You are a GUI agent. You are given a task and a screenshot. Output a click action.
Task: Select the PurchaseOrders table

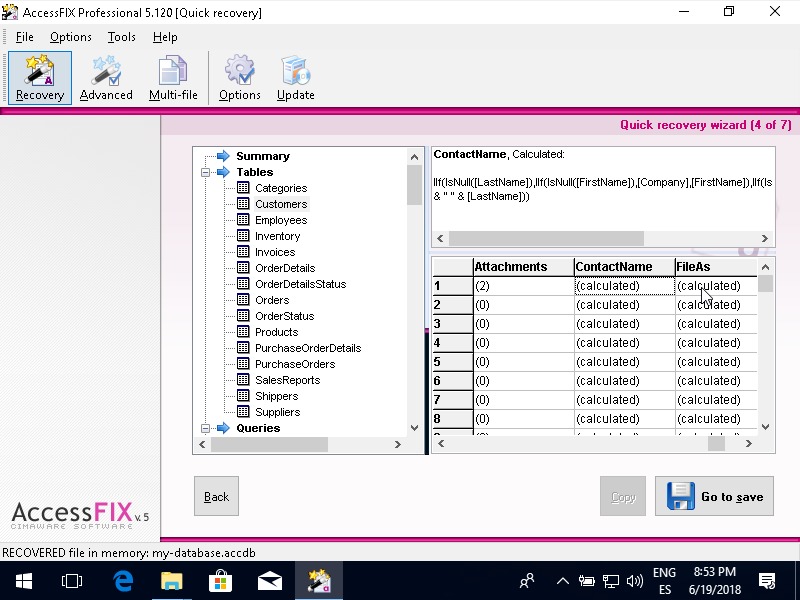point(295,364)
